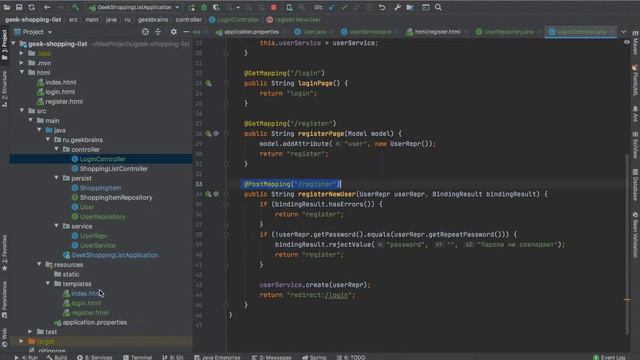Commit changes with the green checkmark
The height and width of the screenshot is (360, 640).
344,7
